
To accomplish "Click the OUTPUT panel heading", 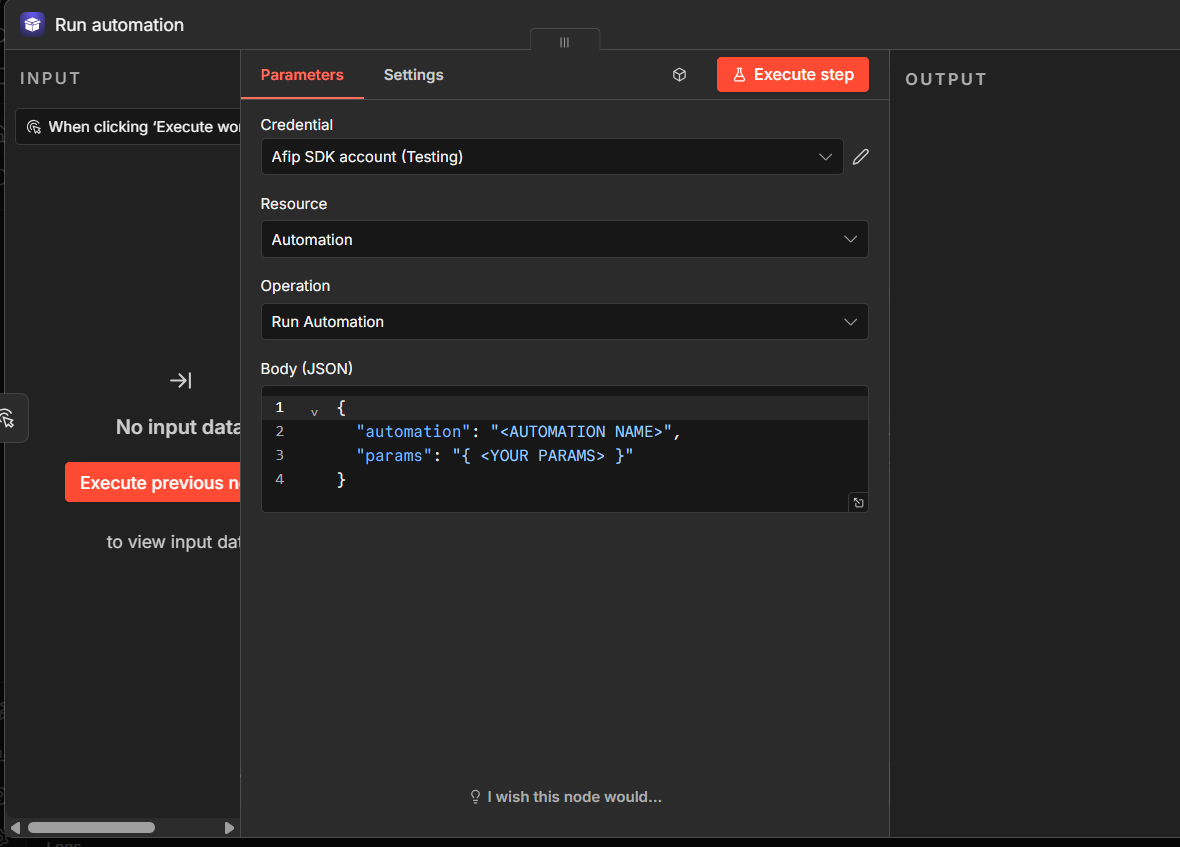I will pos(946,79).
